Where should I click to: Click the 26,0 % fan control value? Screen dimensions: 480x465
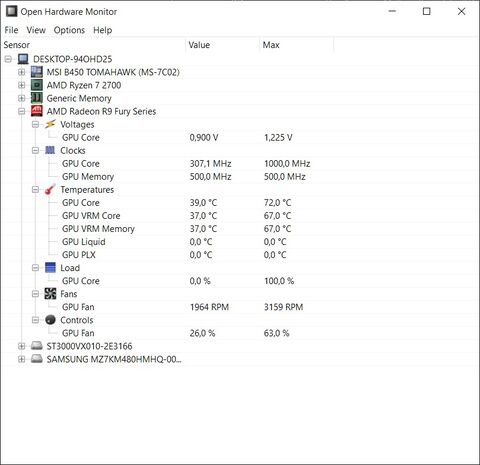(x=202, y=333)
